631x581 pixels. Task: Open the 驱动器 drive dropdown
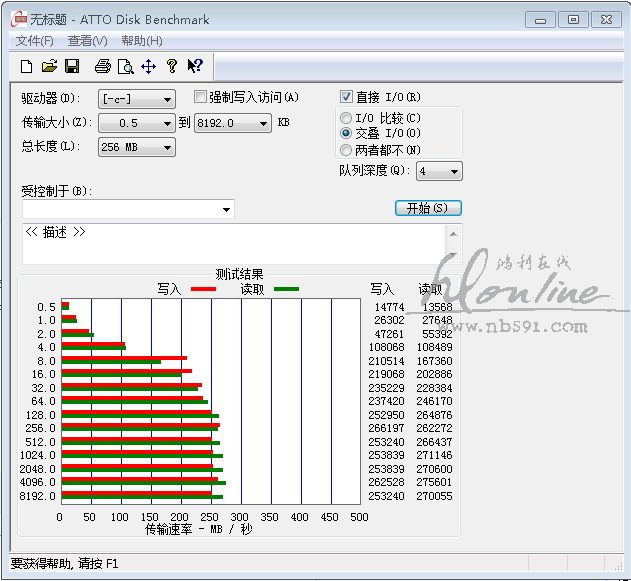[x=167, y=99]
